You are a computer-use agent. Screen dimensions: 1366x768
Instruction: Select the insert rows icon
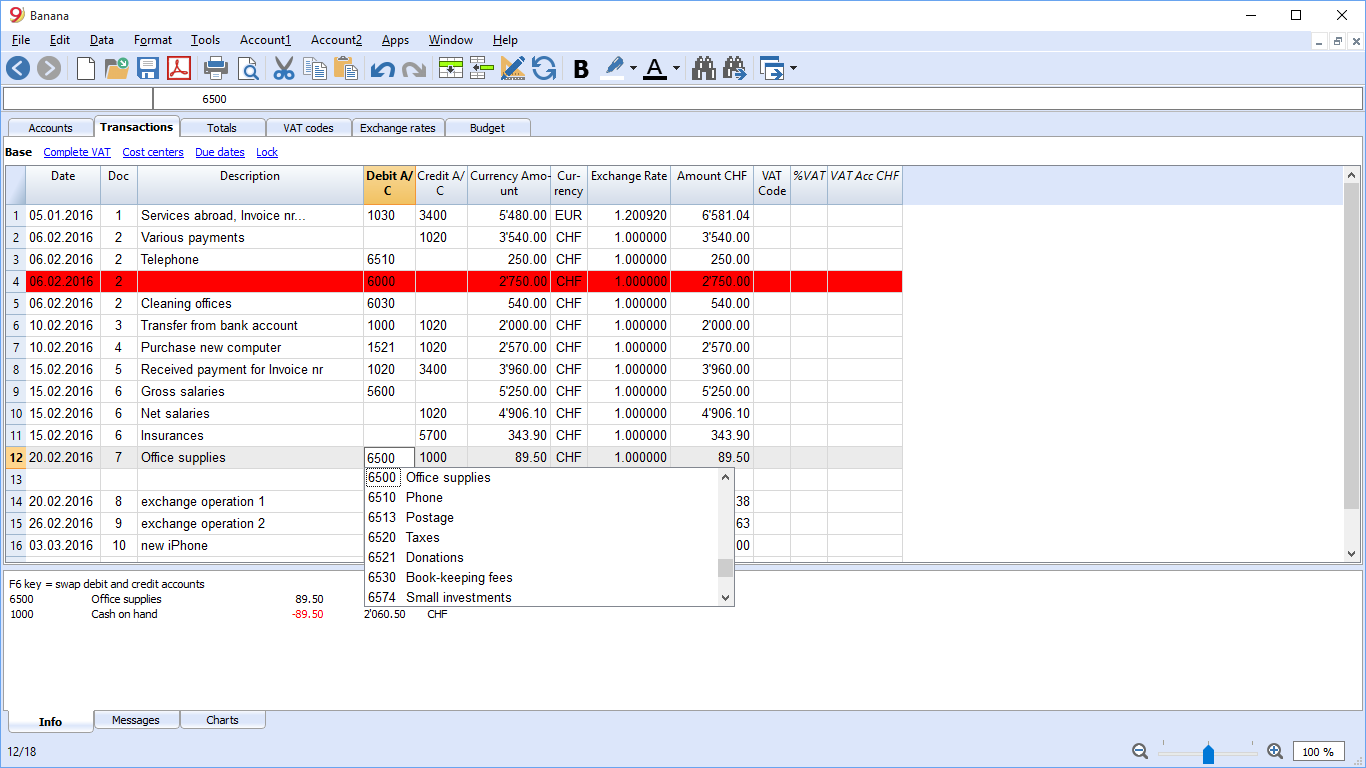481,68
